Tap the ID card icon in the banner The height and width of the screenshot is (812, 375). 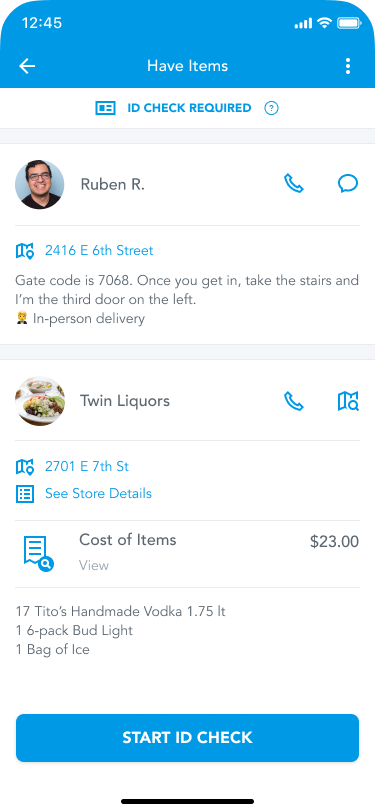coord(106,108)
